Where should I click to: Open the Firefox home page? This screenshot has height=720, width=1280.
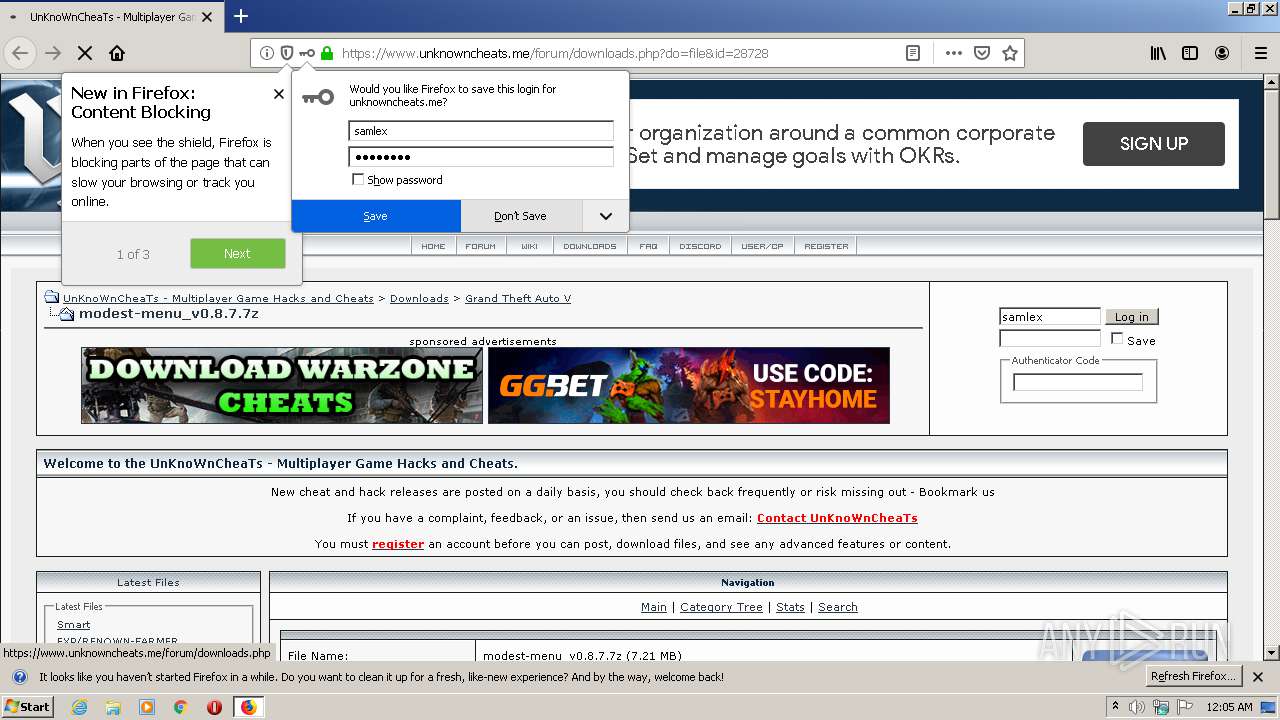[117, 53]
